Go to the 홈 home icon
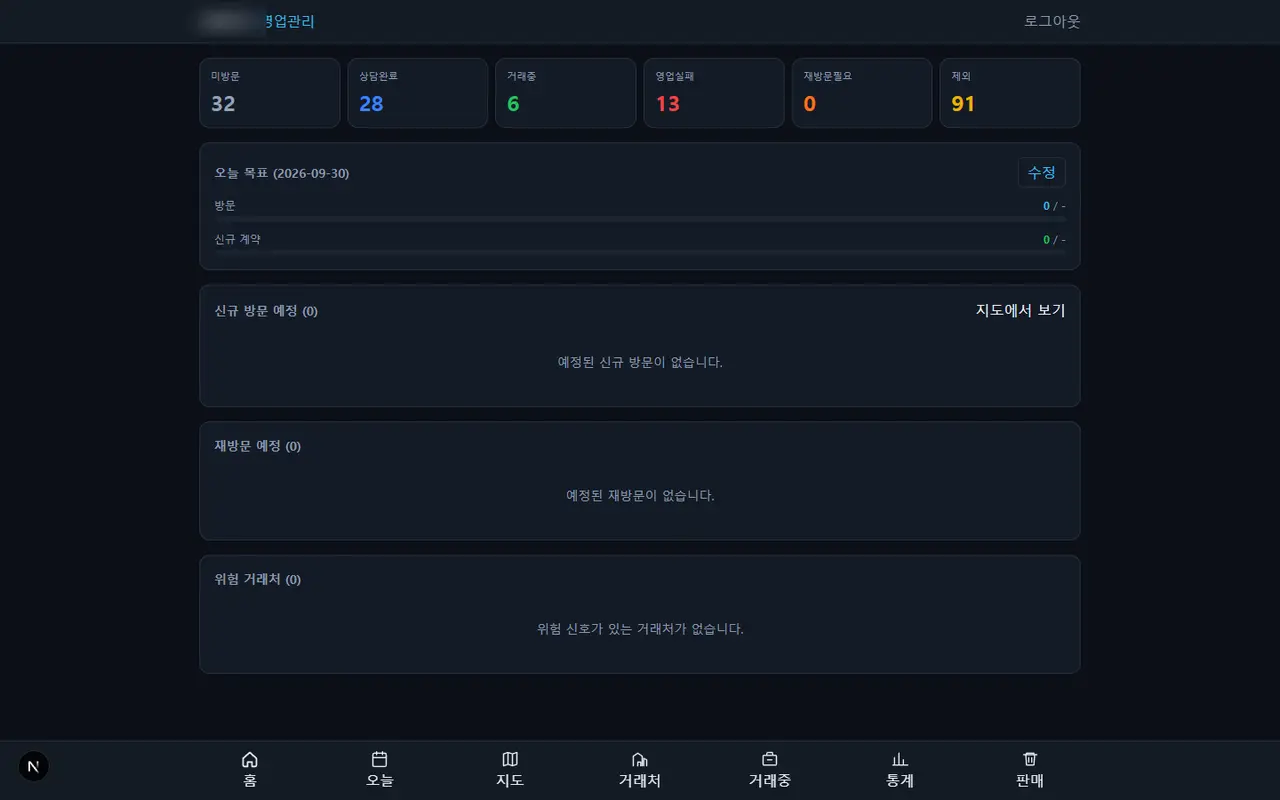The height and width of the screenshot is (800, 1280). (250, 760)
